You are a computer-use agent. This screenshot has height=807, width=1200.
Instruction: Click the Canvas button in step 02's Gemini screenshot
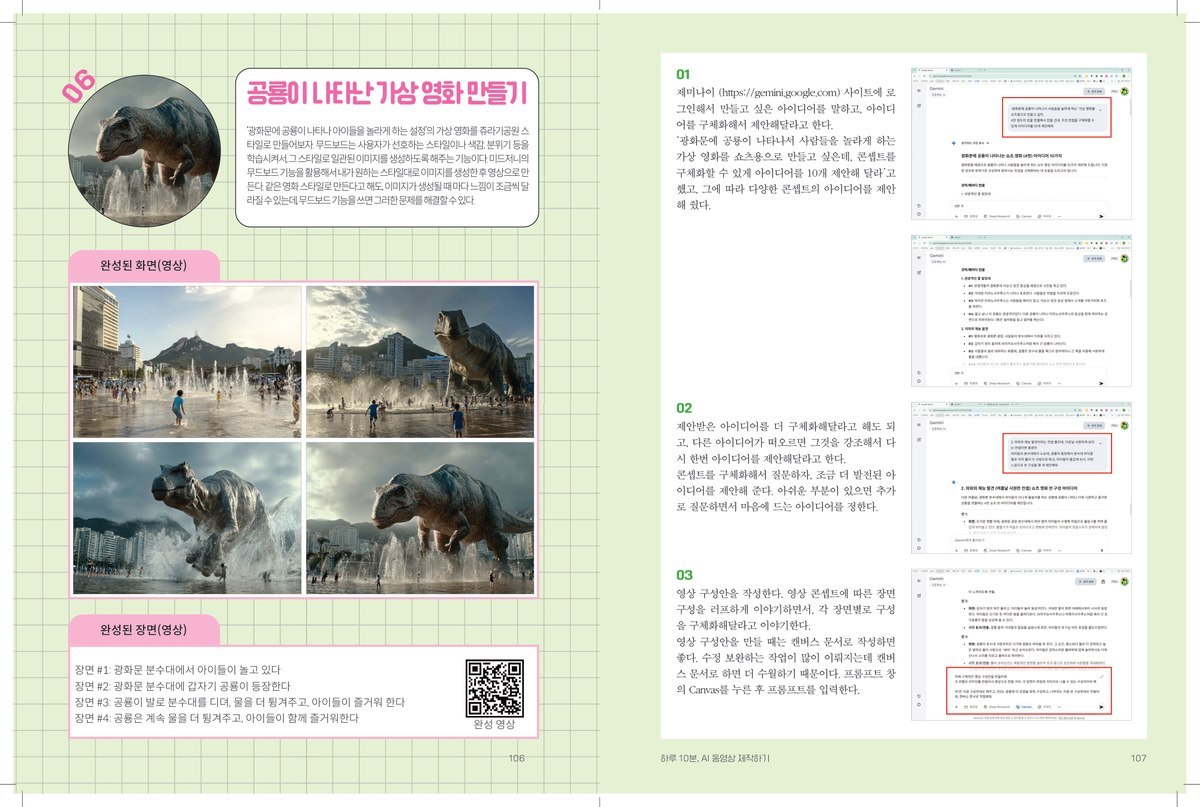tap(1024, 550)
